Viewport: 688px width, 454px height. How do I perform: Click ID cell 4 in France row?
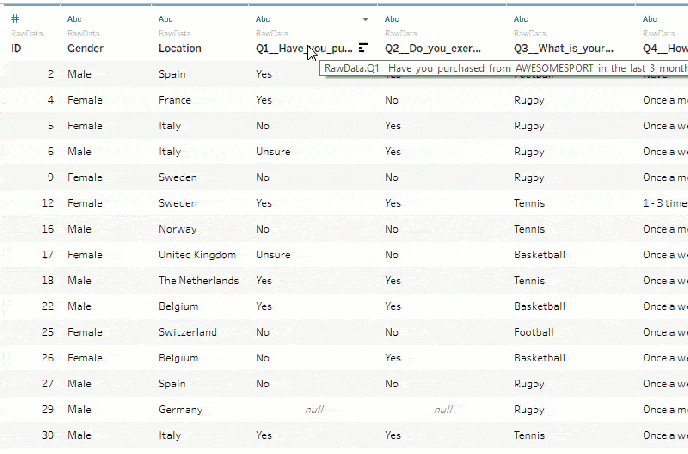pyautogui.click(x=51, y=100)
